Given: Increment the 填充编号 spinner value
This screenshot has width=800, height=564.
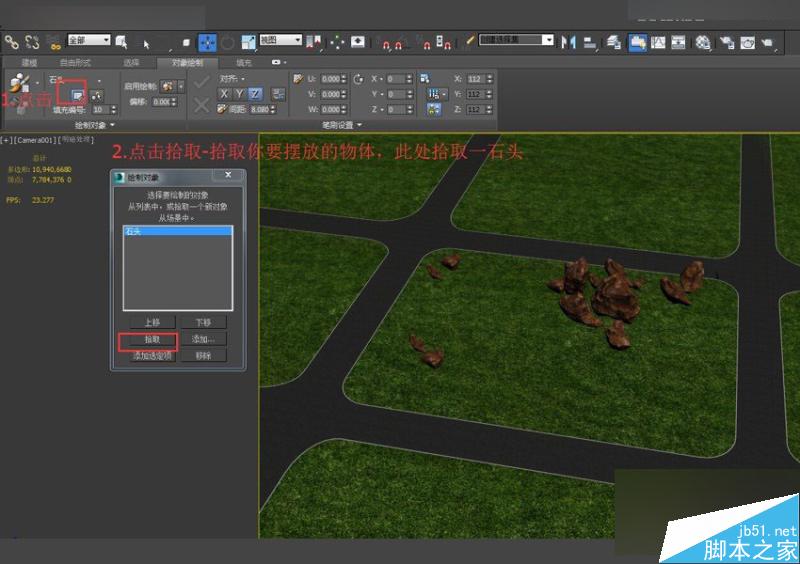Looking at the screenshot, I should (114, 107).
